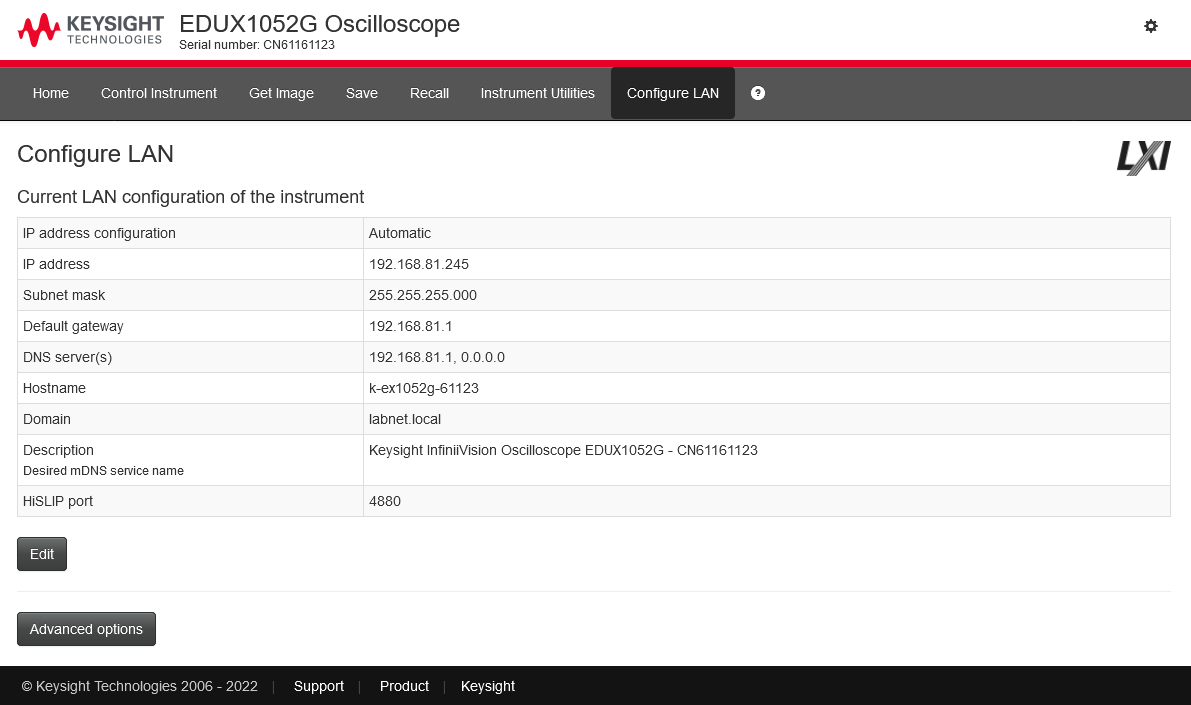
Task: Click the 'HiSLIP port' row label
Action: pyautogui.click(x=58, y=501)
